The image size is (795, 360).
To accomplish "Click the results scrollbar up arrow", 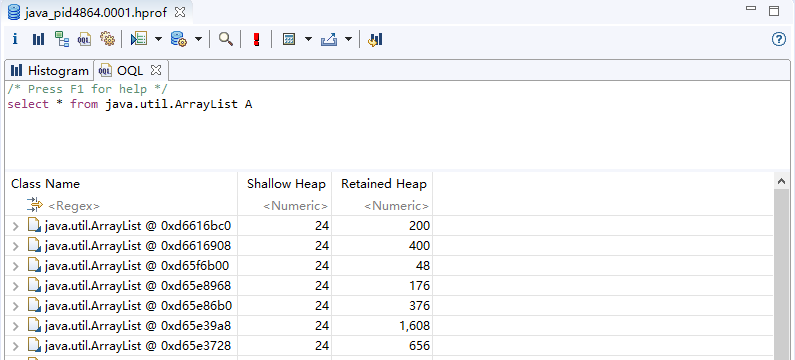I will point(781,181).
